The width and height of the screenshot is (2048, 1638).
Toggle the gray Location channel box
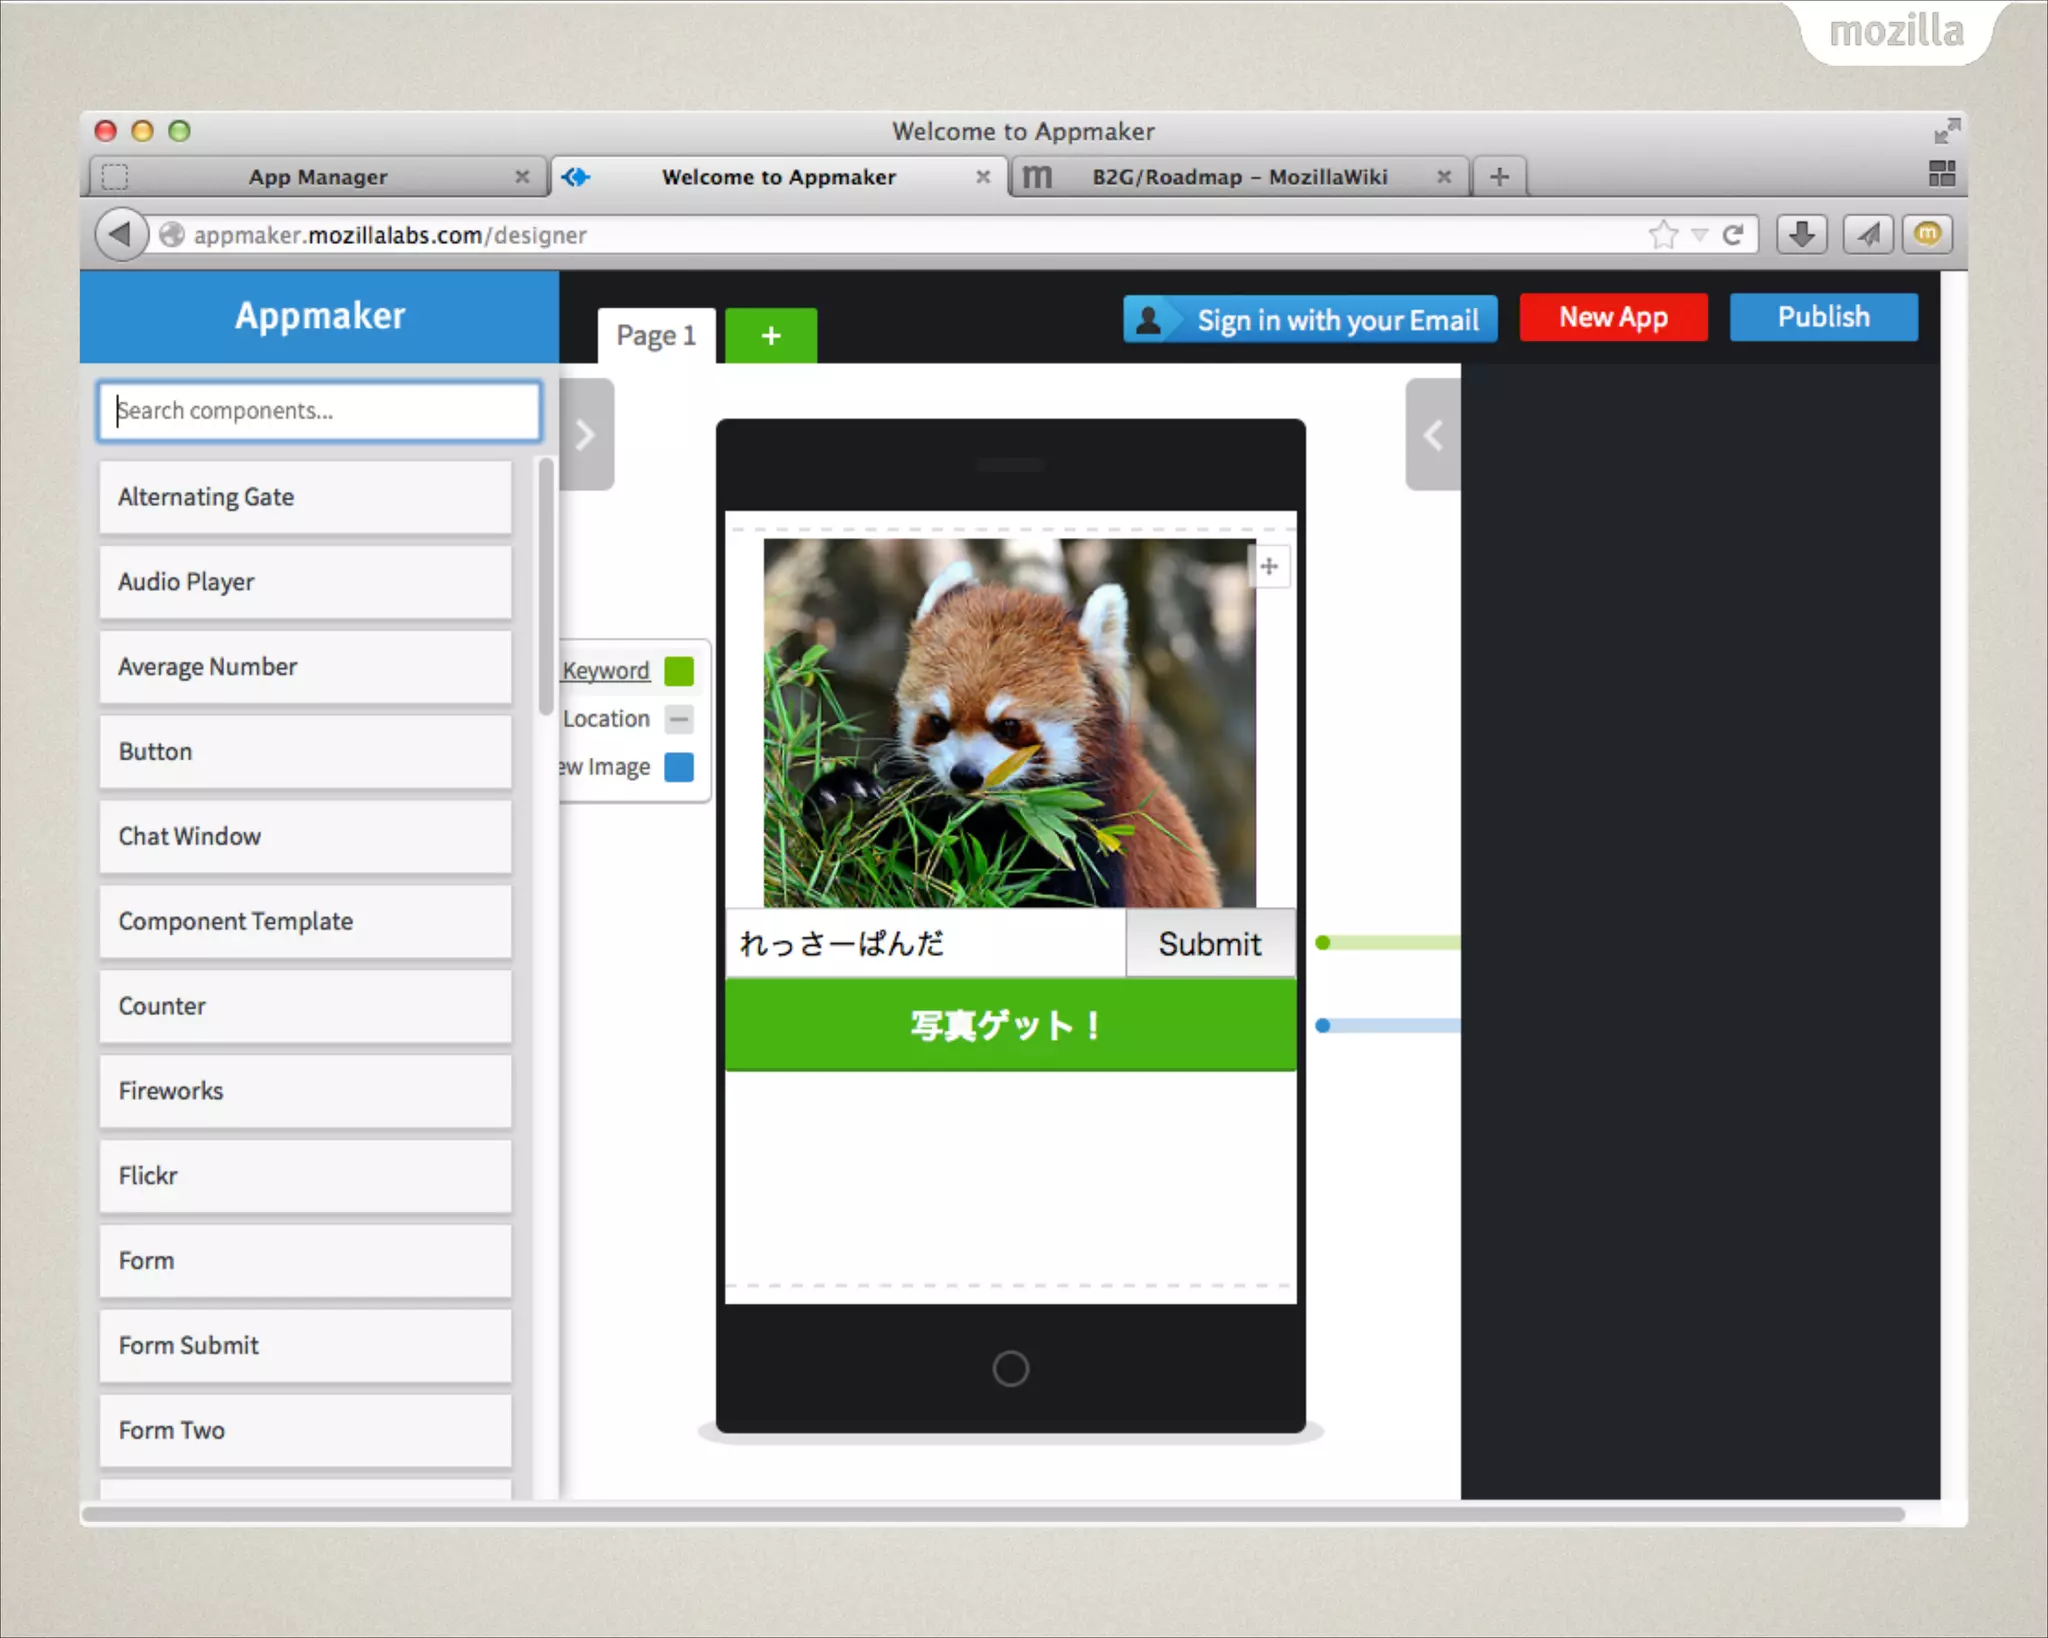(679, 719)
